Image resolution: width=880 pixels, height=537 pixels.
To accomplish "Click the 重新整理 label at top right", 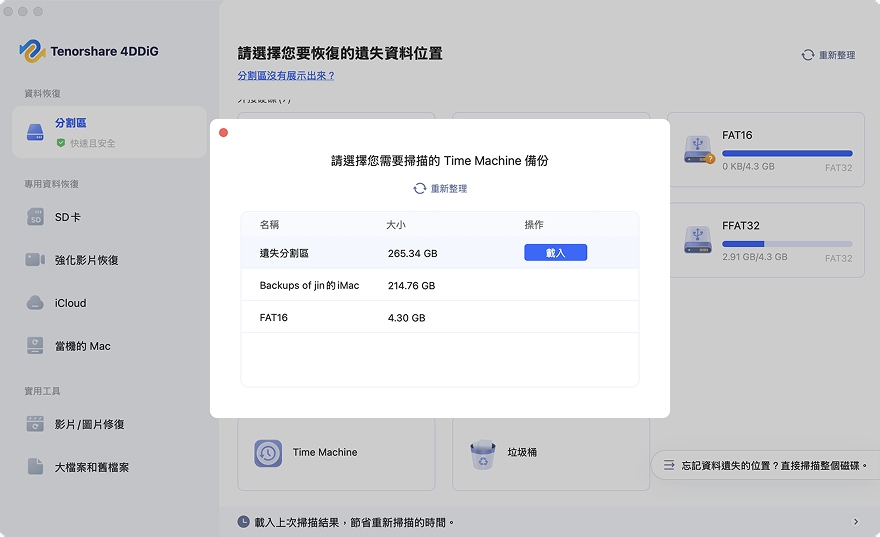I will pyautogui.click(x=837, y=55).
